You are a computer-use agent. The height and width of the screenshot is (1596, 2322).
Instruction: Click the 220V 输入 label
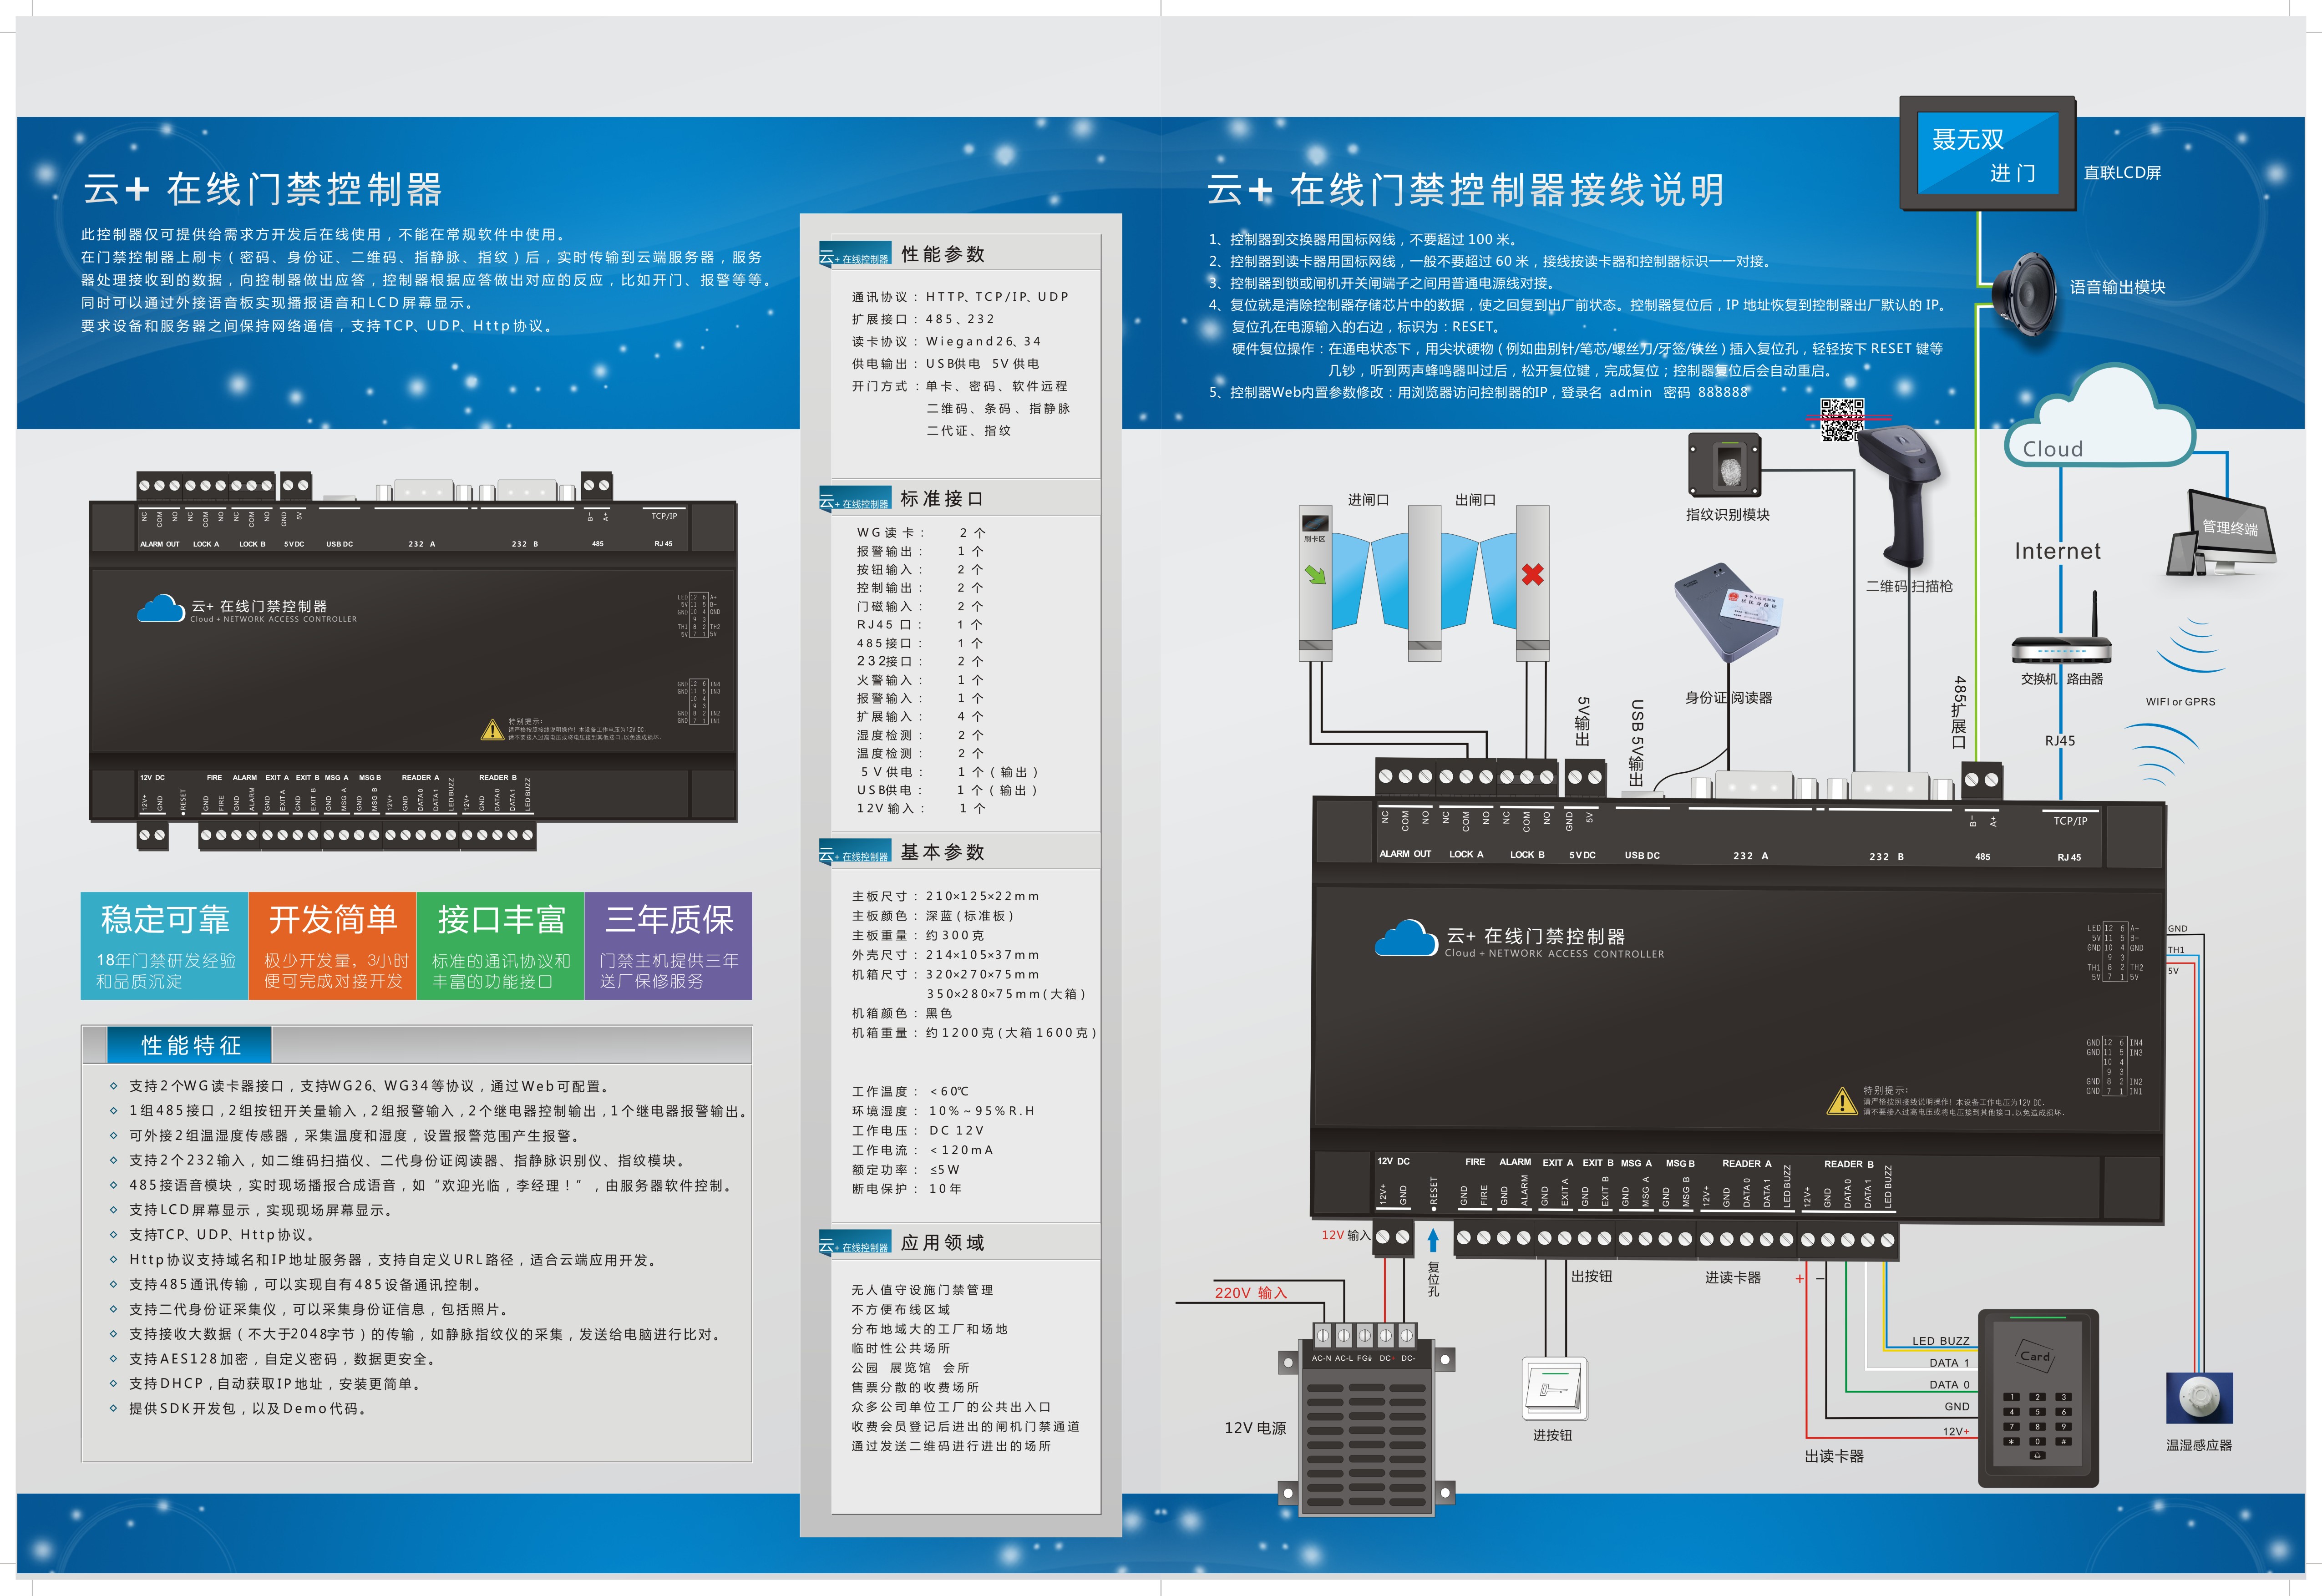point(1250,1293)
